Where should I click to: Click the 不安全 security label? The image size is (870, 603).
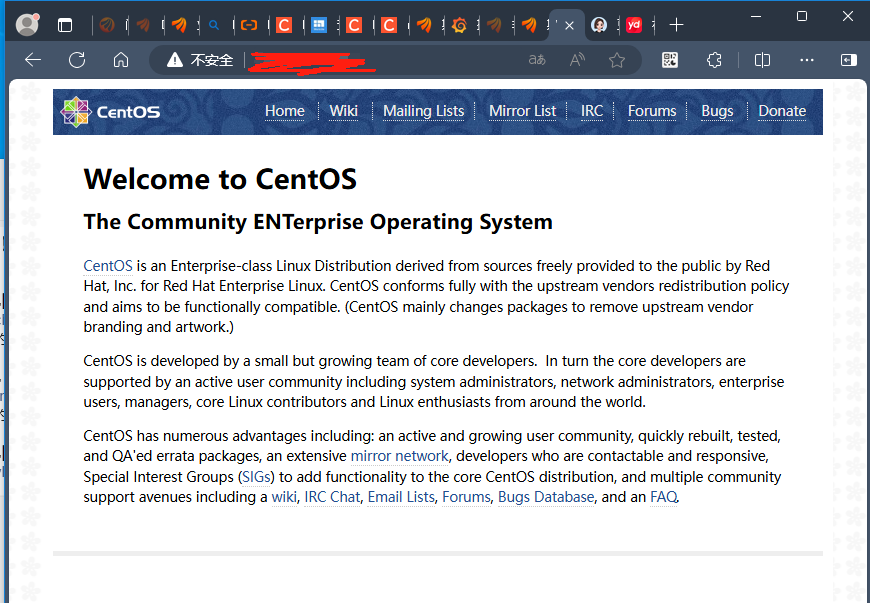click(x=211, y=60)
